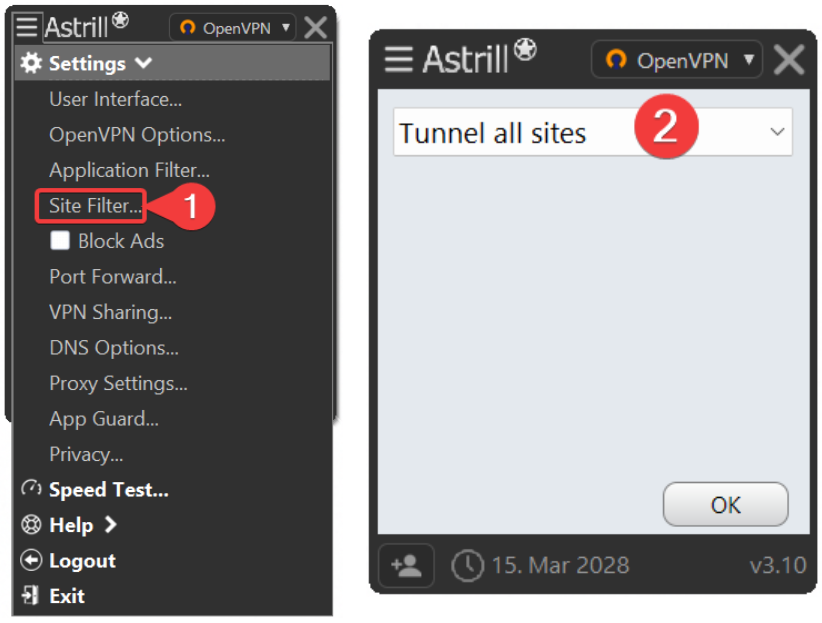Open hamburger menu in right Astrill window
The height and width of the screenshot is (623, 822).
pyautogui.click(x=398, y=59)
